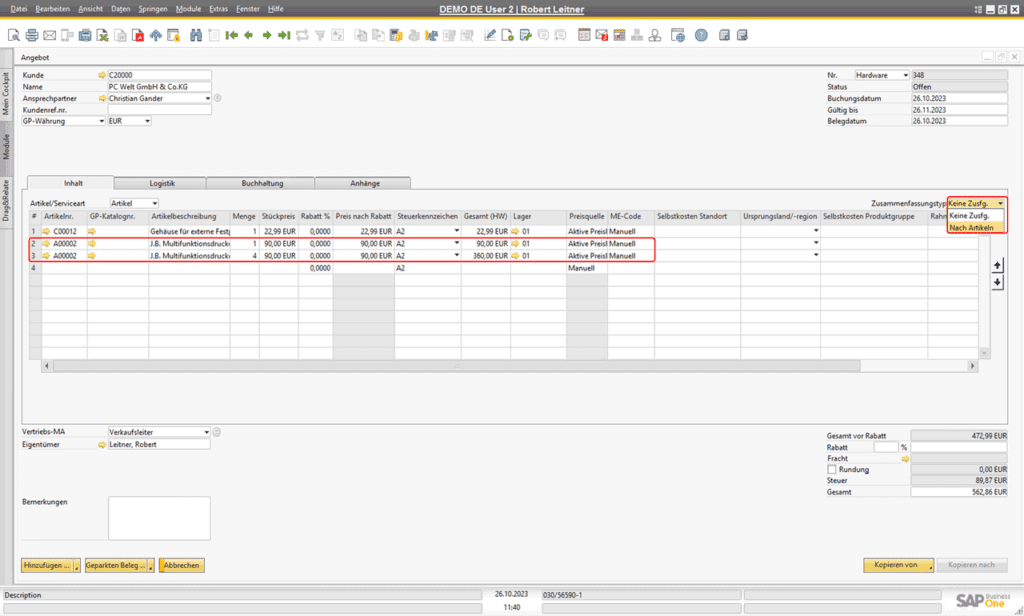Viewport: 1024px width, 616px height.
Task: Open the Mein Cockpit side tab
Action: coord(6,93)
